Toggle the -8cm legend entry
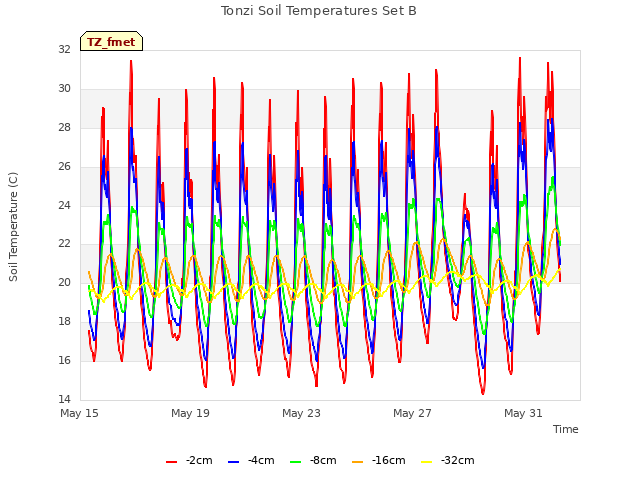This screenshot has width=640, height=480. point(313,461)
